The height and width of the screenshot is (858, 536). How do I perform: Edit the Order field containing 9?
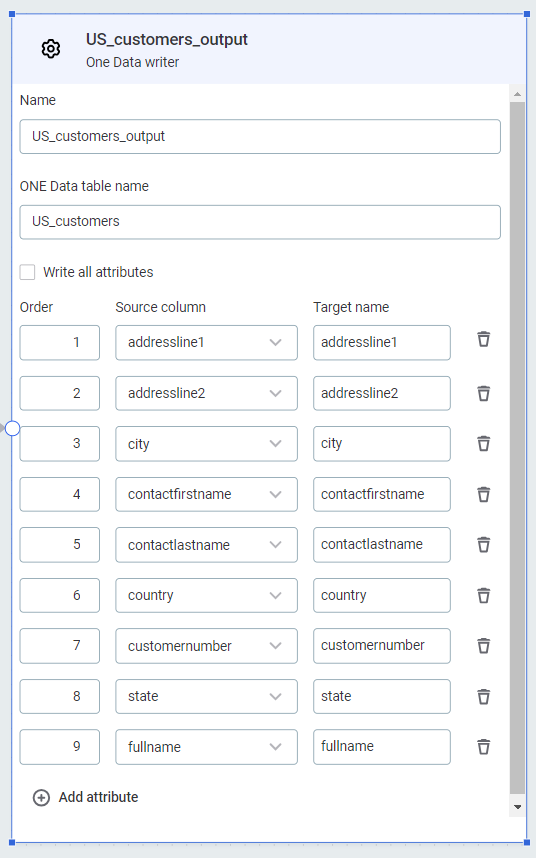[60, 747]
